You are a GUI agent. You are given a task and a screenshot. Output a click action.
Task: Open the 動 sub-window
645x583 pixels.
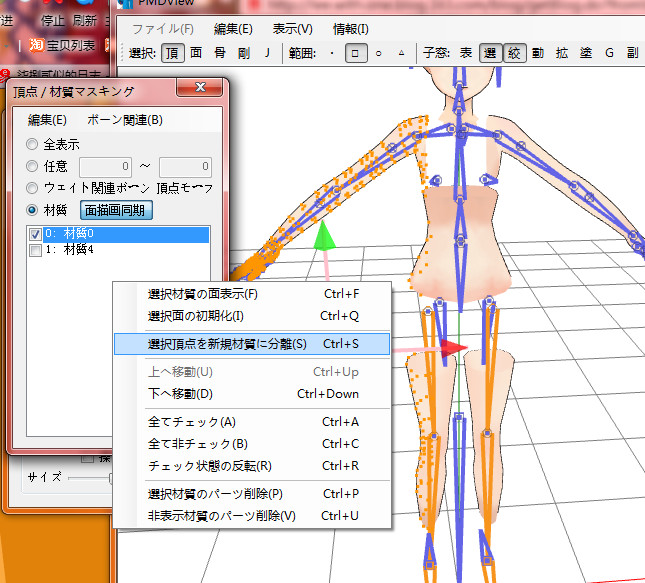[x=538, y=53]
